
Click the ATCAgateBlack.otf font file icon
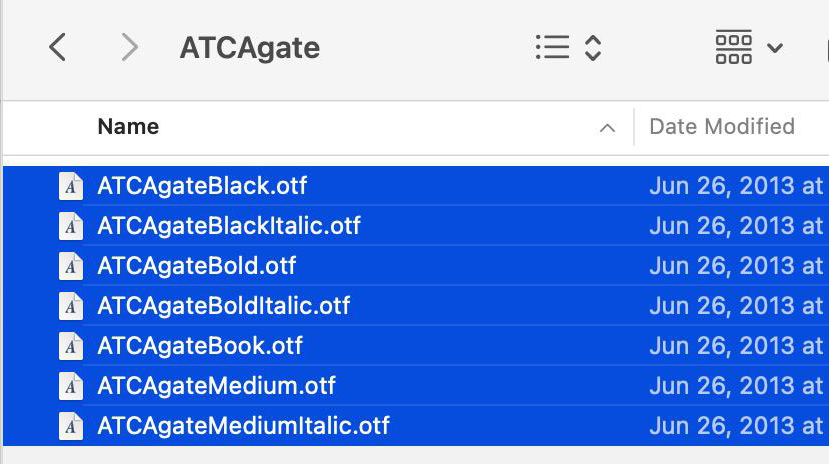tap(70, 186)
